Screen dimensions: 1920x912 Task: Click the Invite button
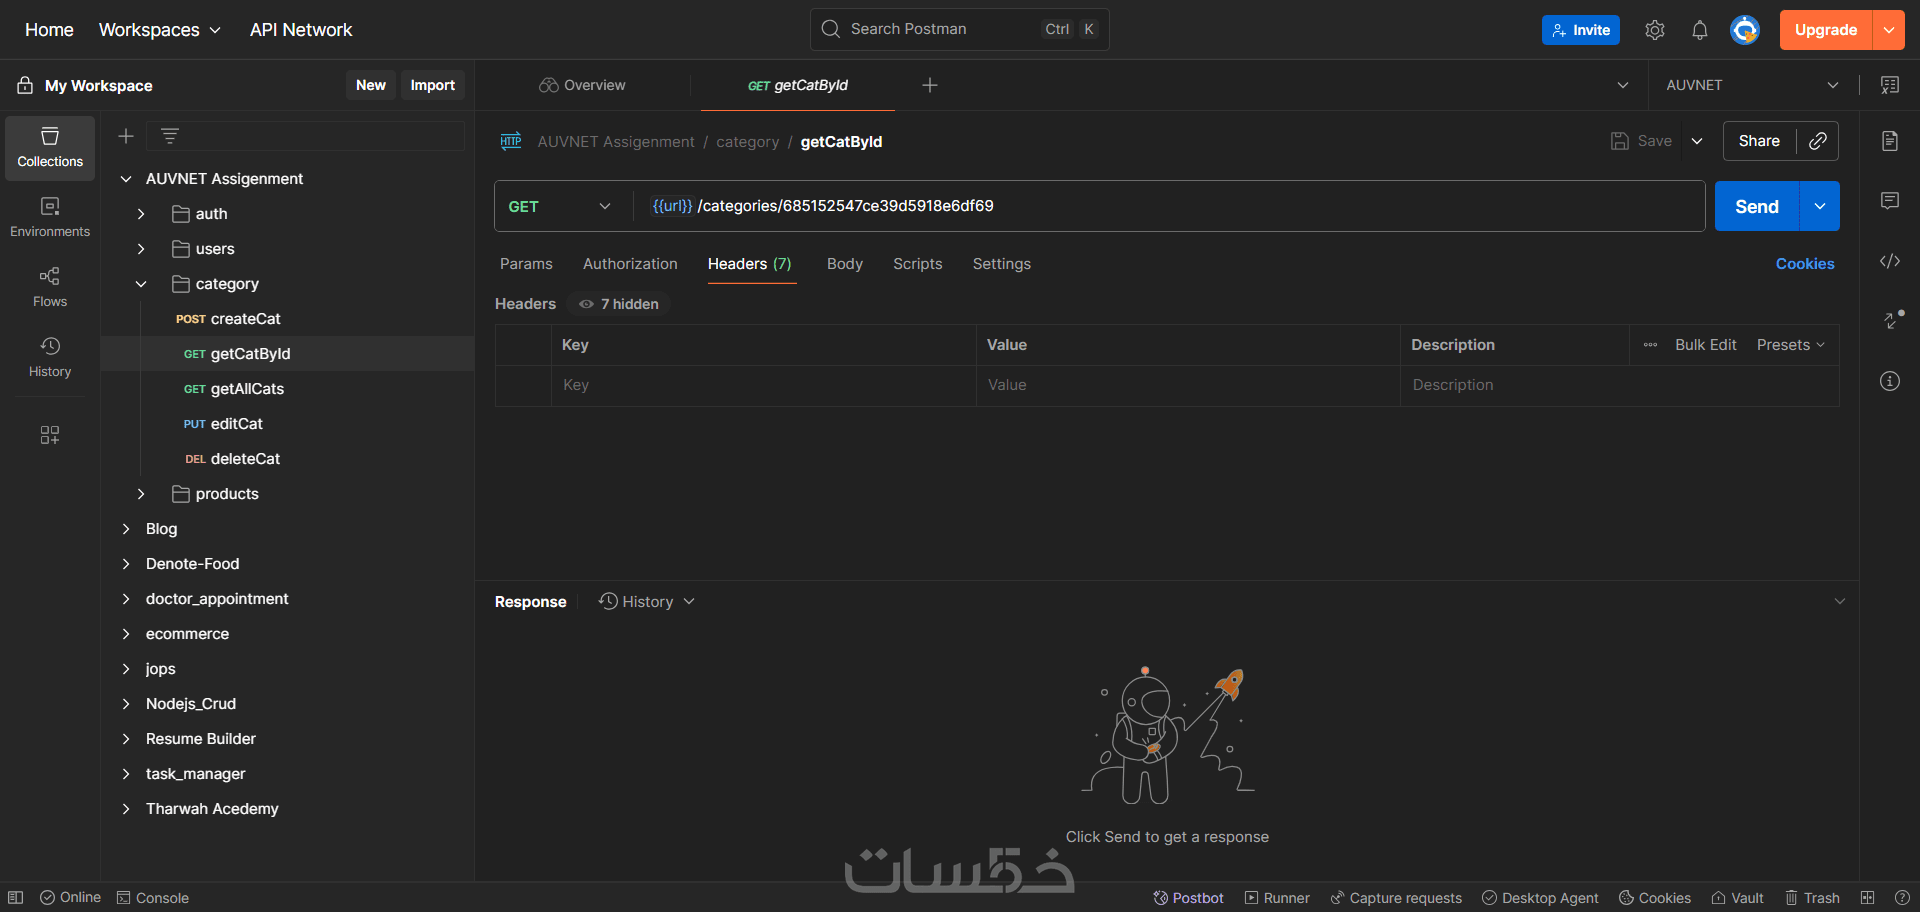[x=1581, y=30]
